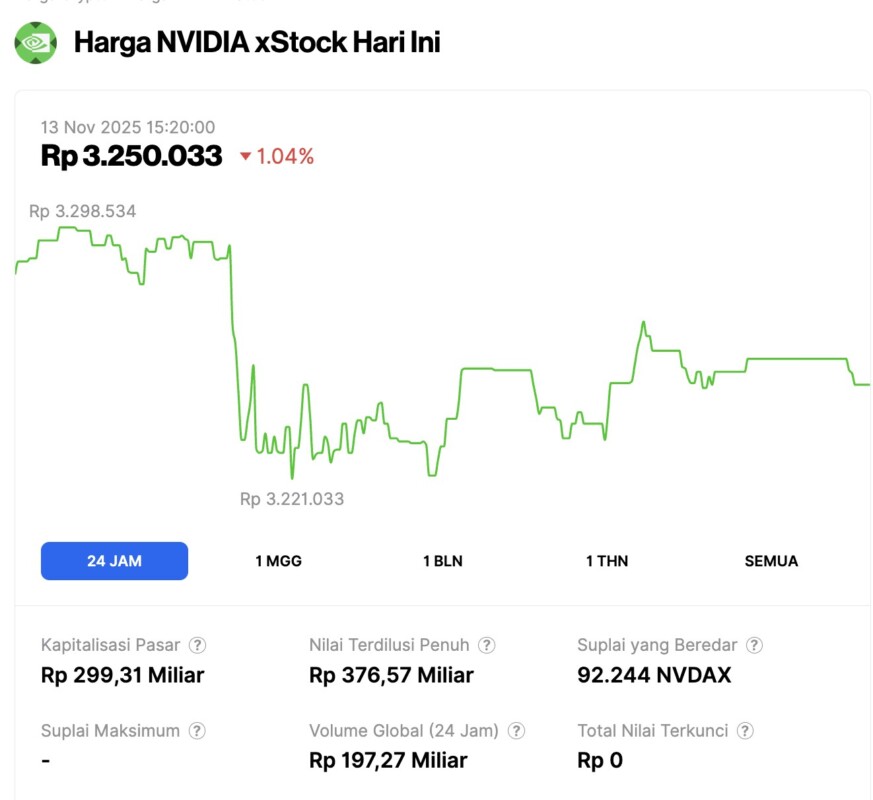
Task: Select the 24 JAM time range
Action: [114, 561]
